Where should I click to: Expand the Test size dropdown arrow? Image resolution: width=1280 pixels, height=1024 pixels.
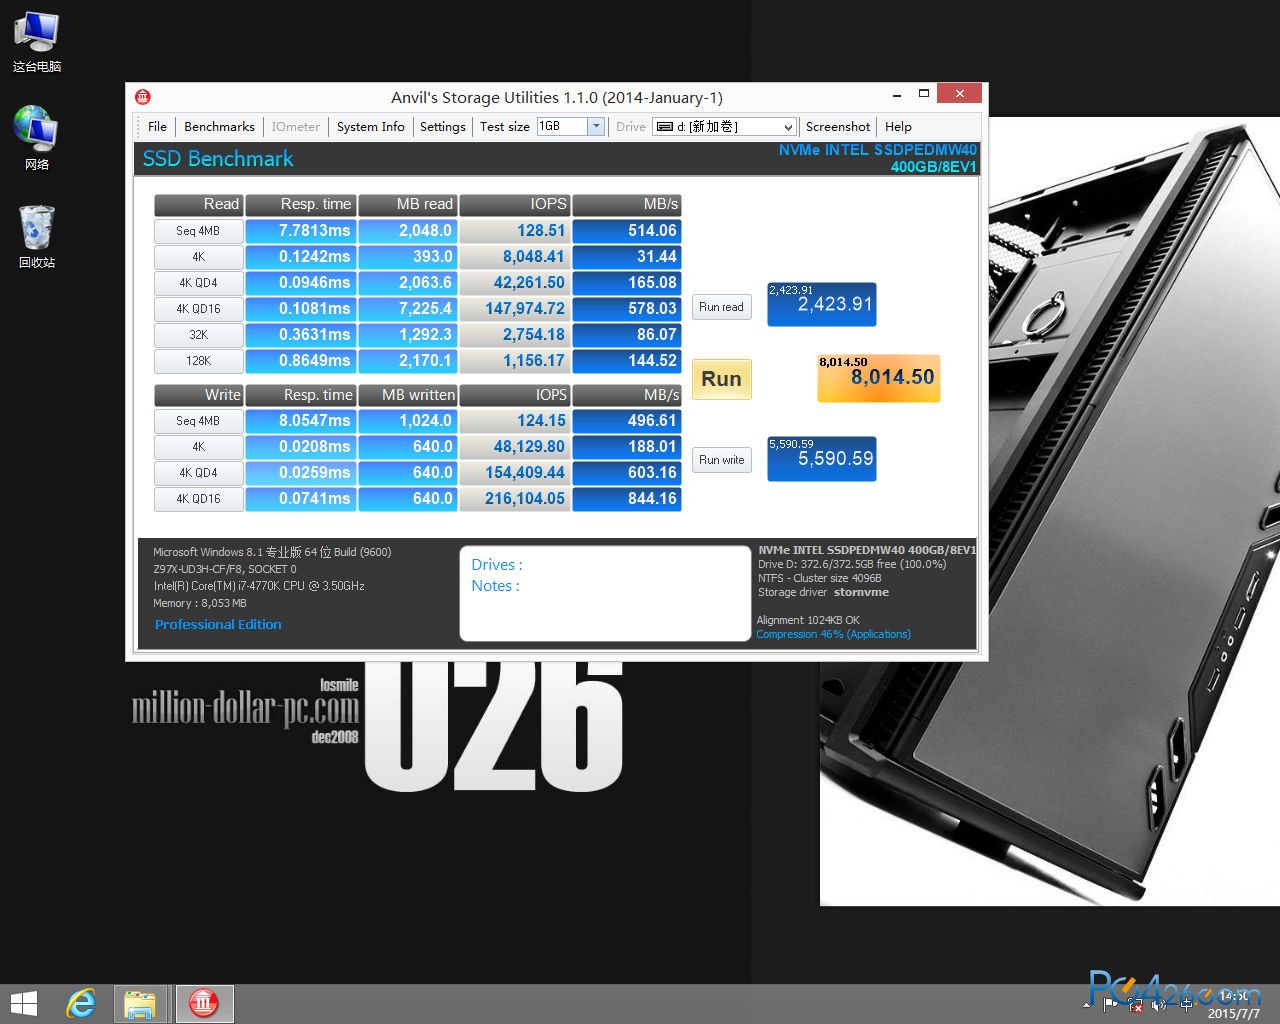click(596, 126)
